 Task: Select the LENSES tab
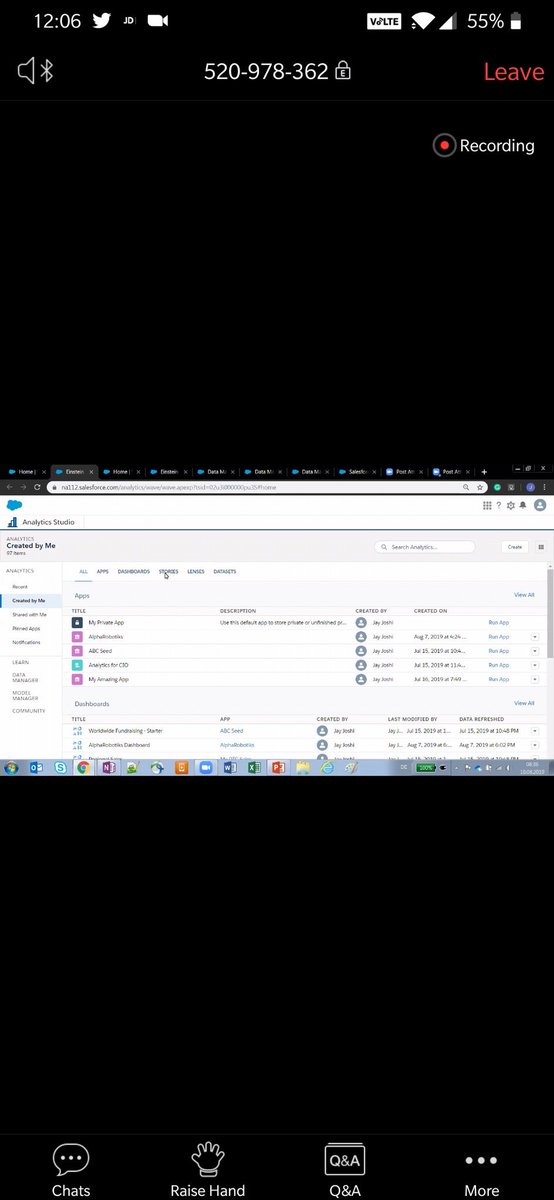196,571
